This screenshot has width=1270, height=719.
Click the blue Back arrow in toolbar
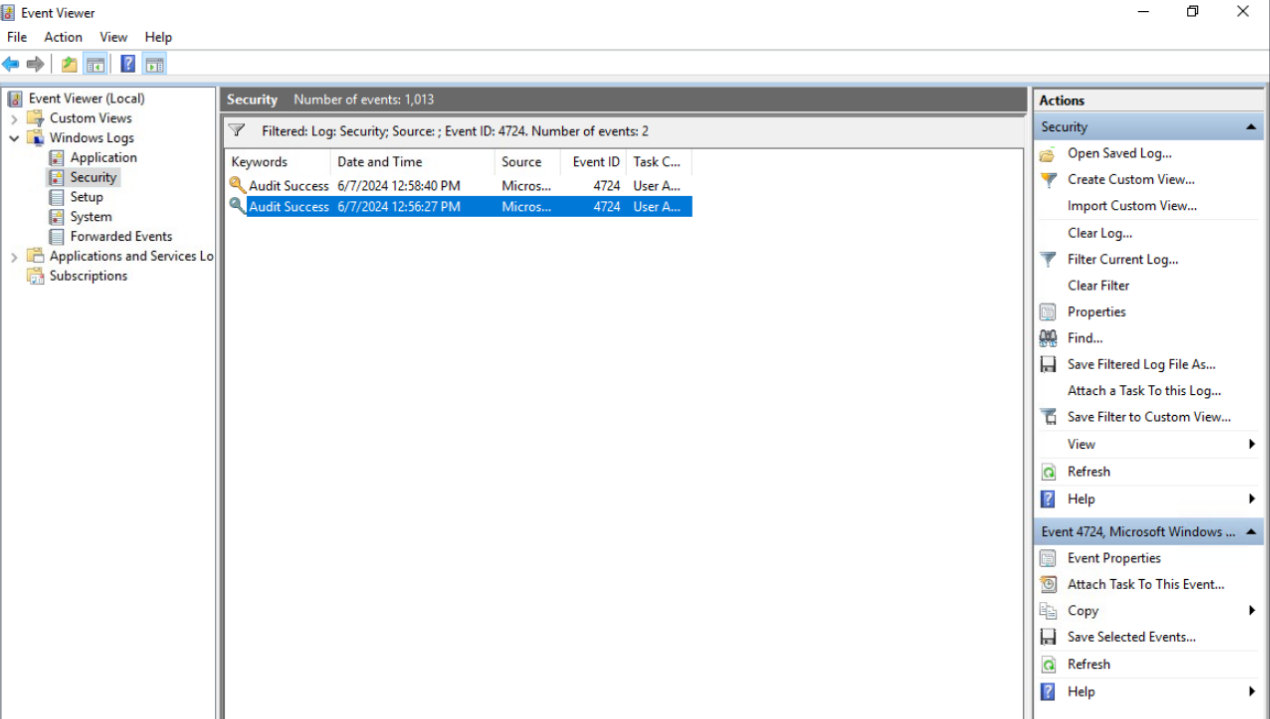(11, 65)
